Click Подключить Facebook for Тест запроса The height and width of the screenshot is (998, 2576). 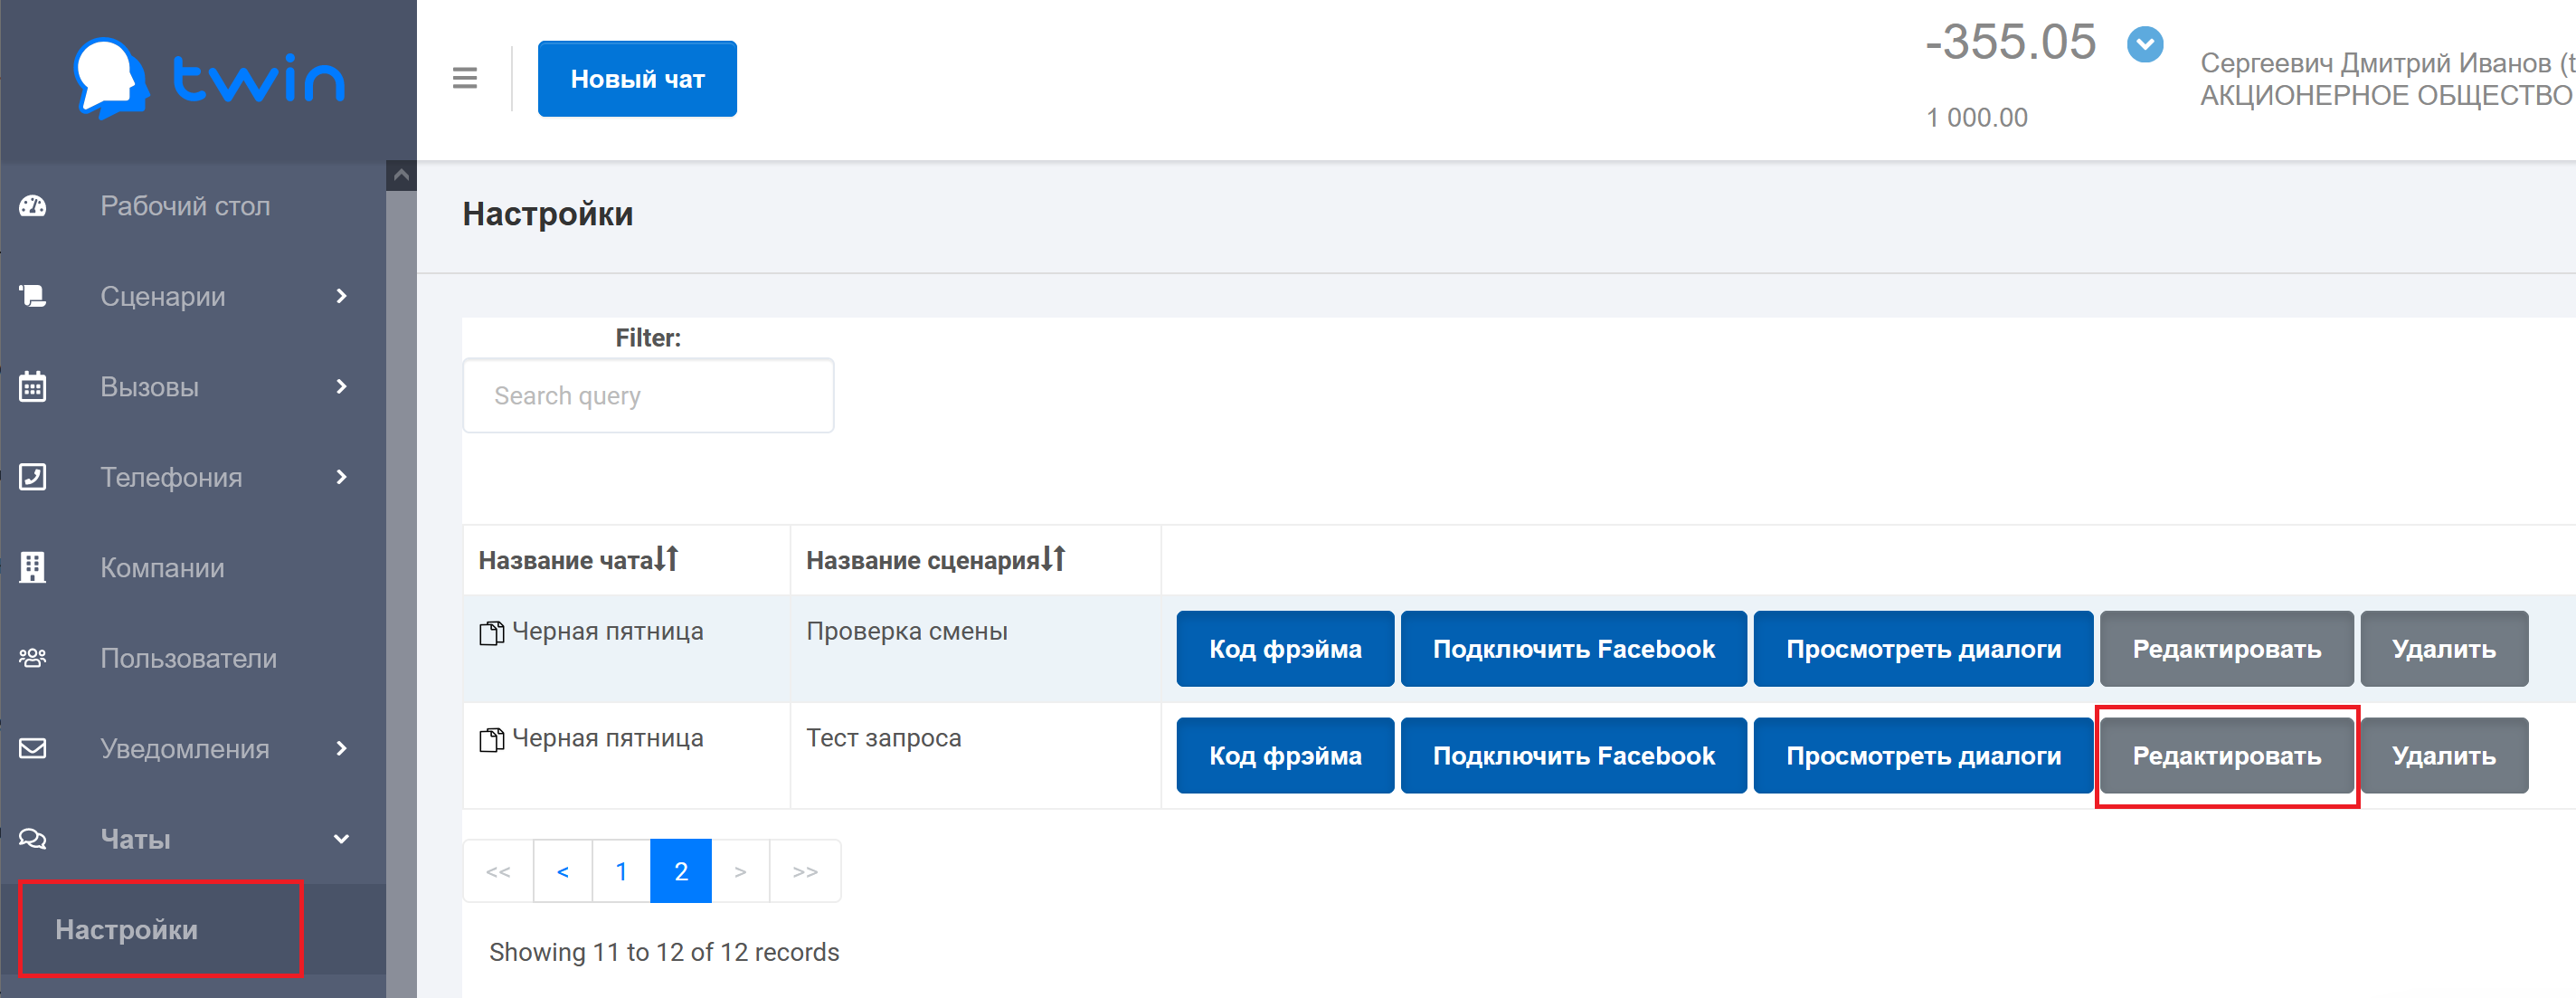(1573, 756)
